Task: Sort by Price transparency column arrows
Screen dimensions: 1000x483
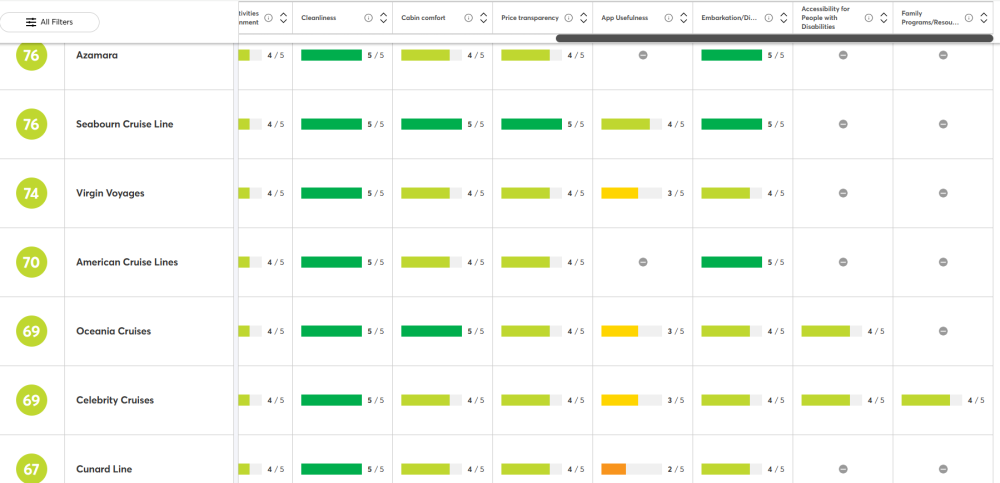Action: tap(584, 18)
